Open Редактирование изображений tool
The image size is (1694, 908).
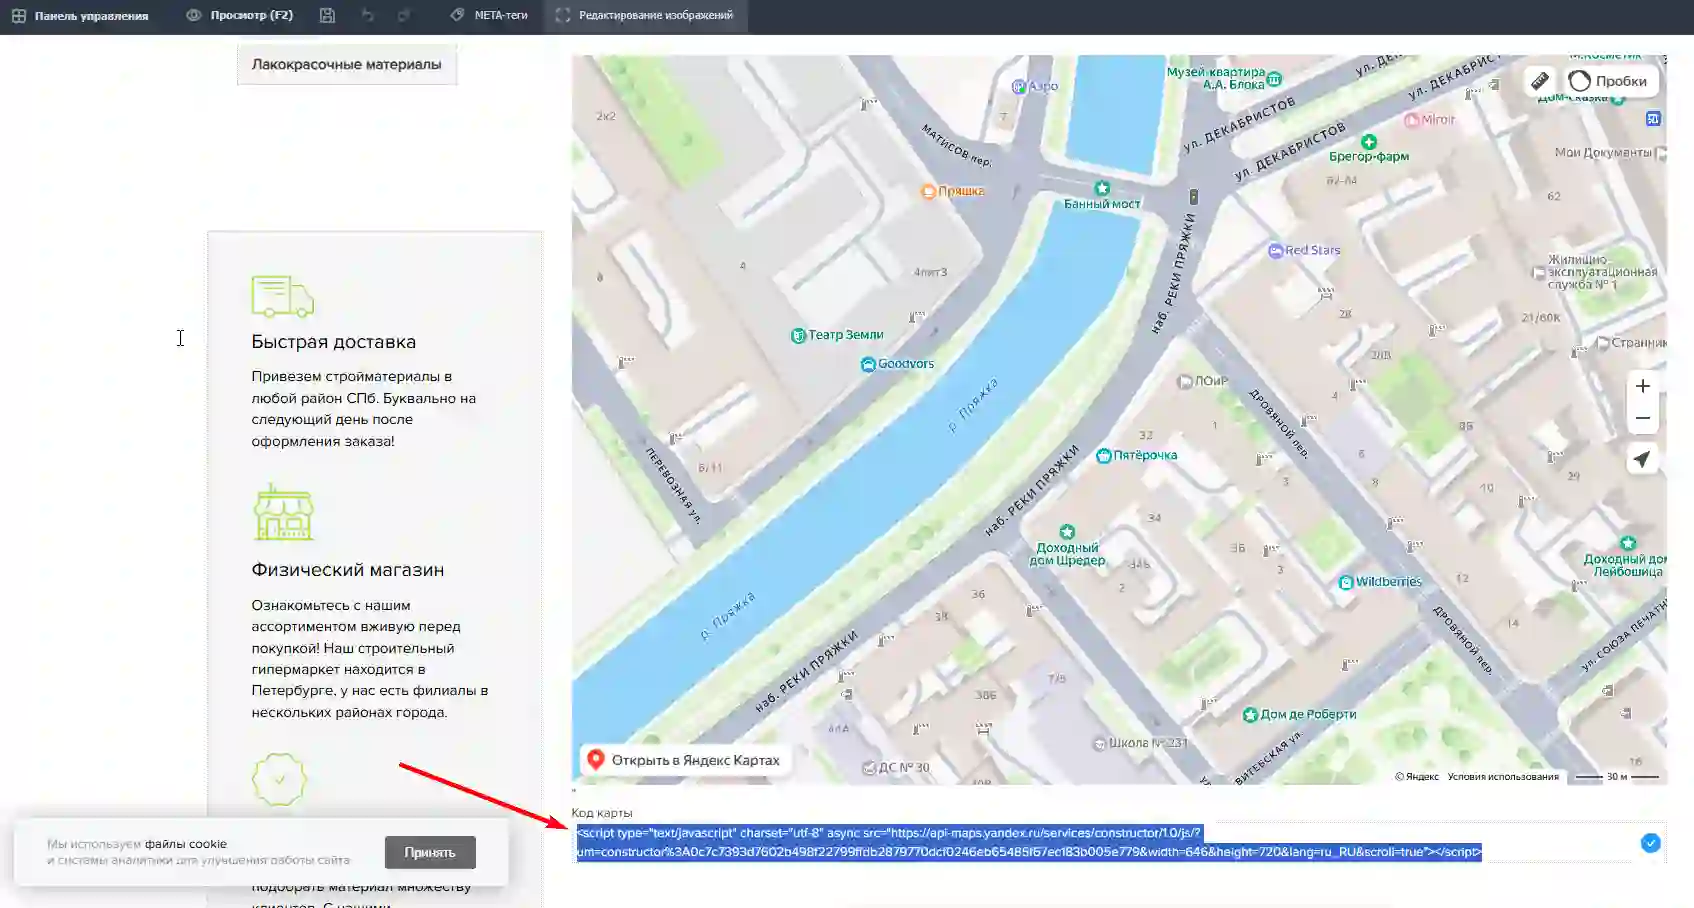point(645,16)
